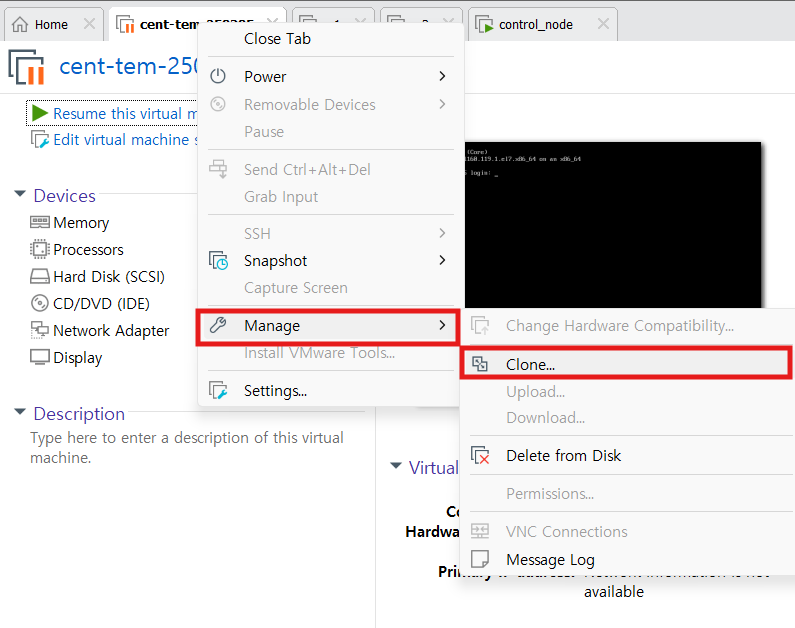Image resolution: width=795 pixels, height=628 pixels.
Task: Expand the Power submenu arrow
Action: (442, 76)
